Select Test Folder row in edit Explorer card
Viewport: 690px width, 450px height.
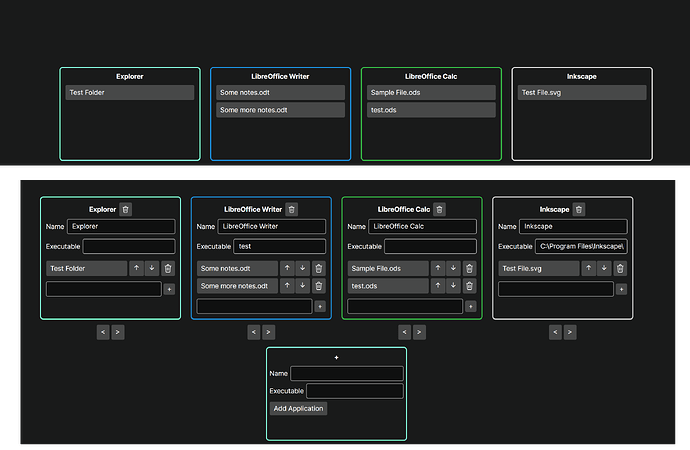87,268
